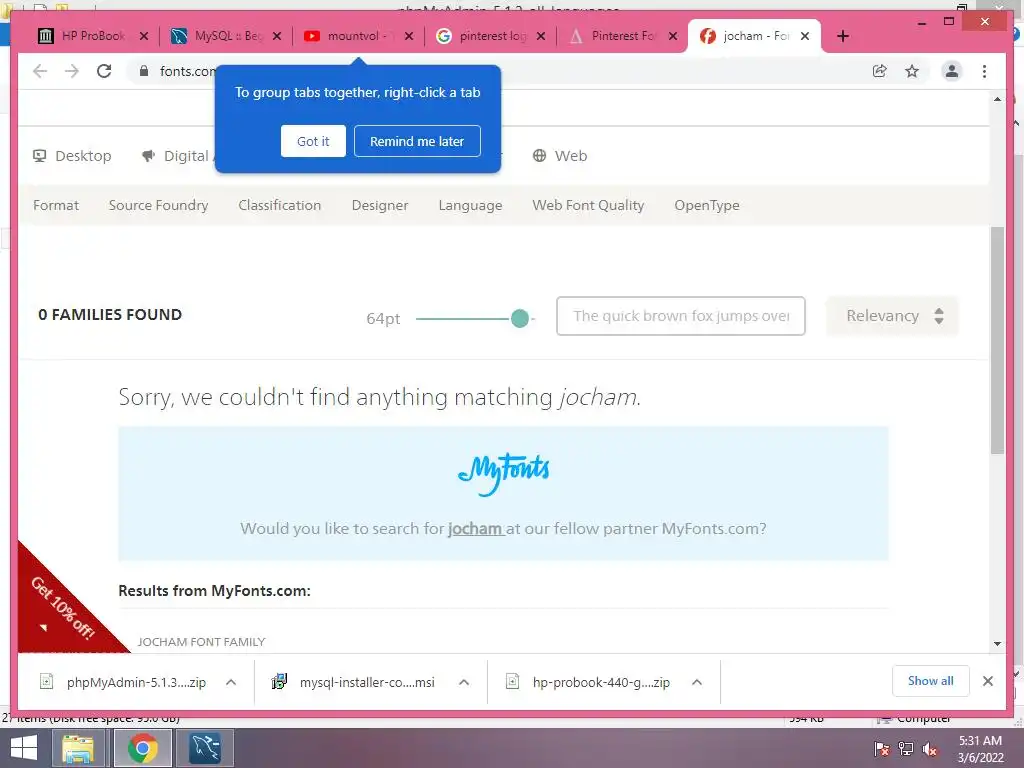Go forward one page
1024x768 pixels.
(x=72, y=71)
